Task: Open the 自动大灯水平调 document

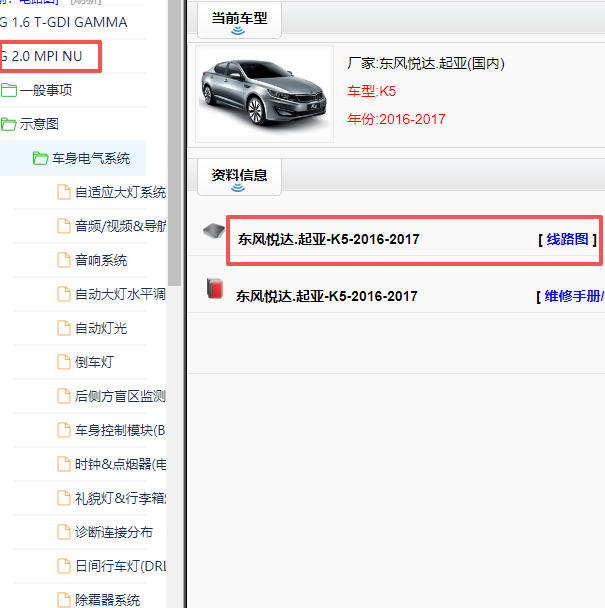Action: click(120, 294)
